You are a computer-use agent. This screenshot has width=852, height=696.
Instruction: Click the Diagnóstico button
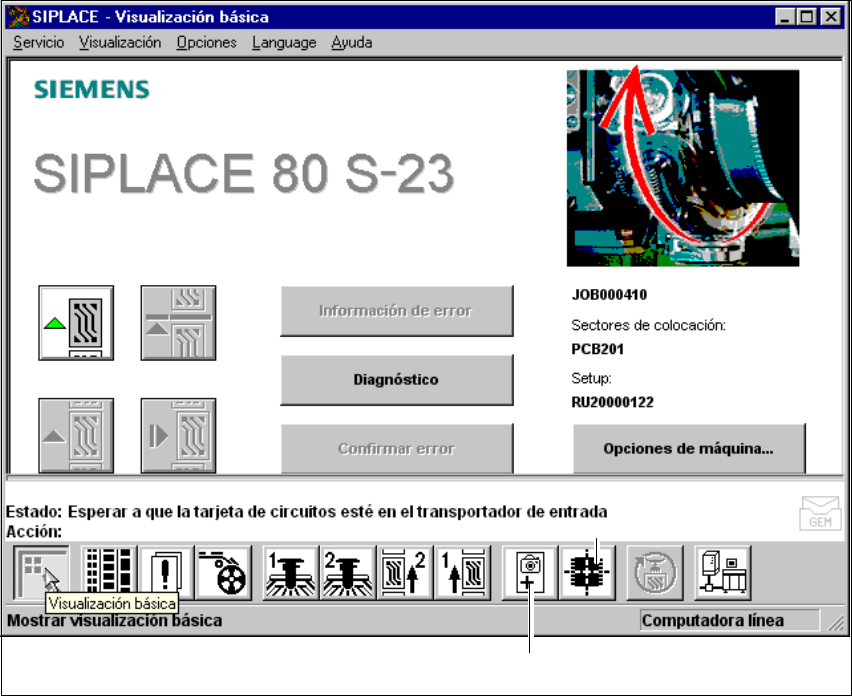click(x=397, y=379)
